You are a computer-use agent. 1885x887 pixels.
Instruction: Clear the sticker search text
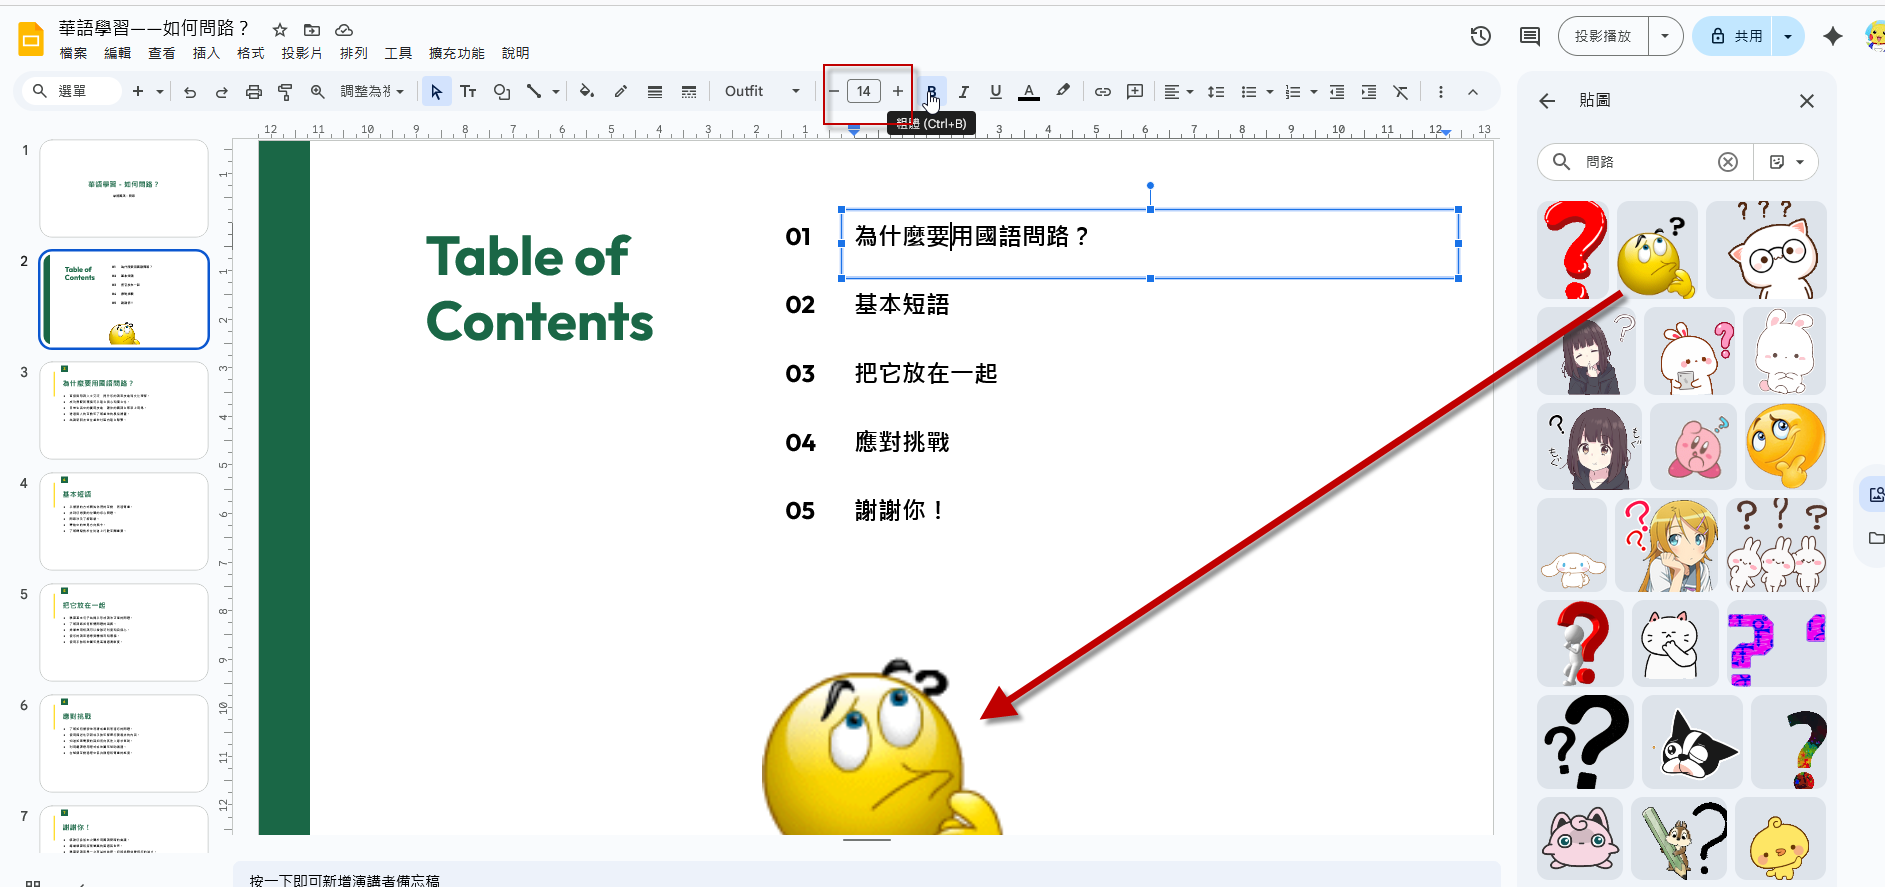tap(1728, 162)
